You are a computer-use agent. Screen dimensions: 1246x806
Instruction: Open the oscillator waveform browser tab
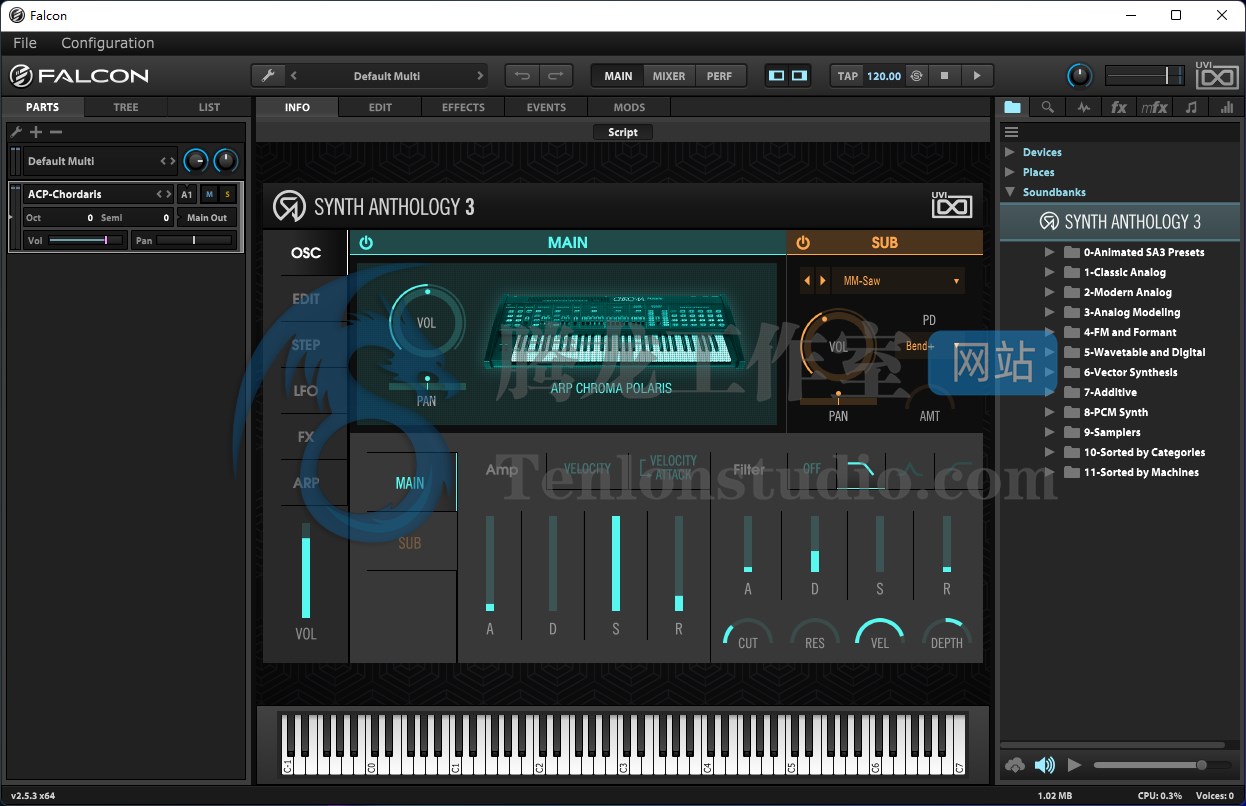(1083, 107)
